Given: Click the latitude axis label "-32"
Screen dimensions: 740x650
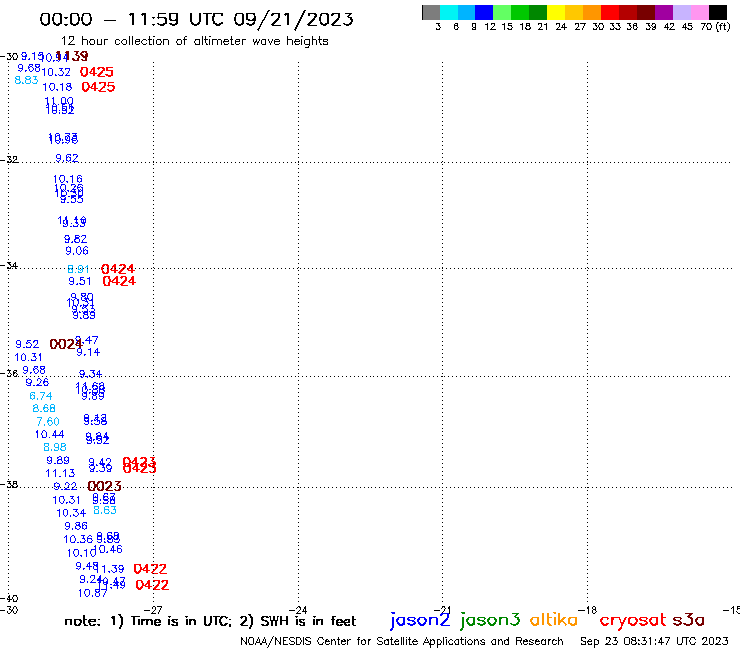Looking at the screenshot, I should click(x=10, y=160).
